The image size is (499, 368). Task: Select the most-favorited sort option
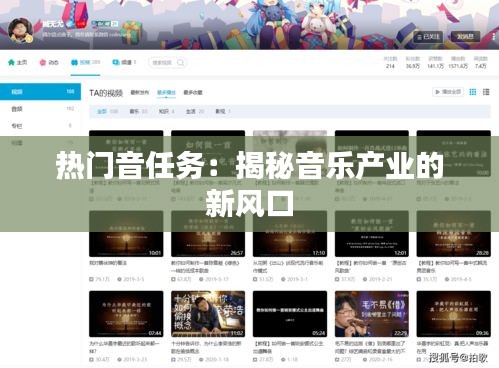[193, 92]
